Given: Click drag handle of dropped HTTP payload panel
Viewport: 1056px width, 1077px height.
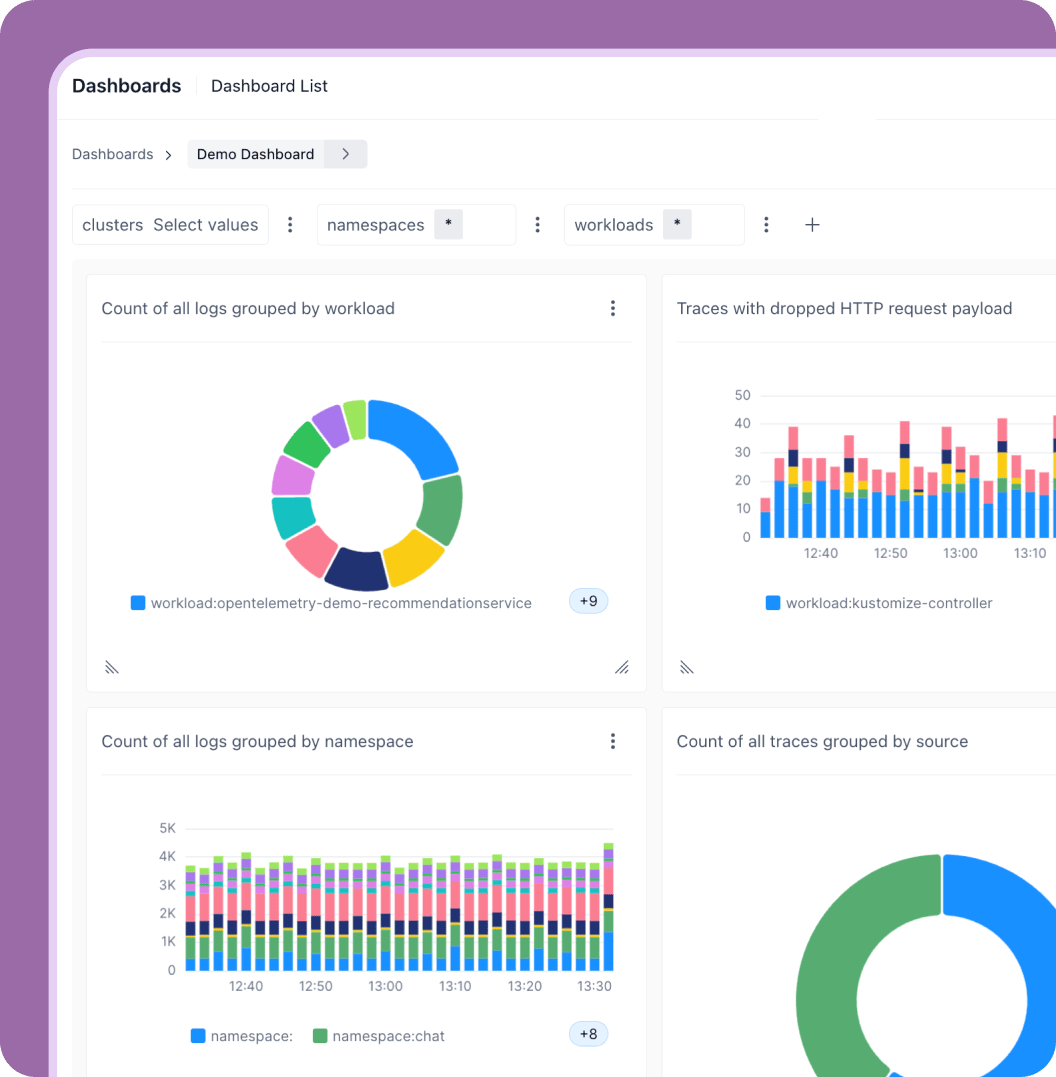Looking at the screenshot, I should [x=686, y=667].
